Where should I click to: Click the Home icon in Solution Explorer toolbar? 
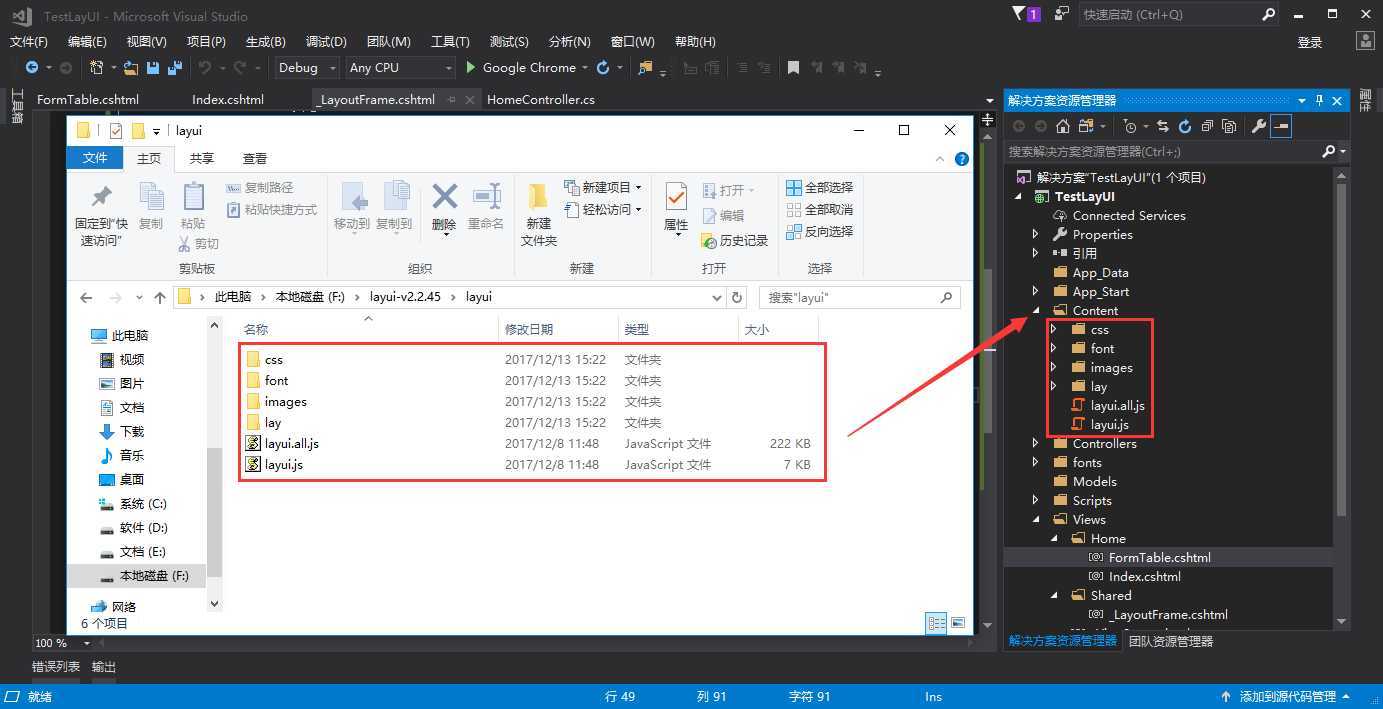pyautogui.click(x=1063, y=126)
